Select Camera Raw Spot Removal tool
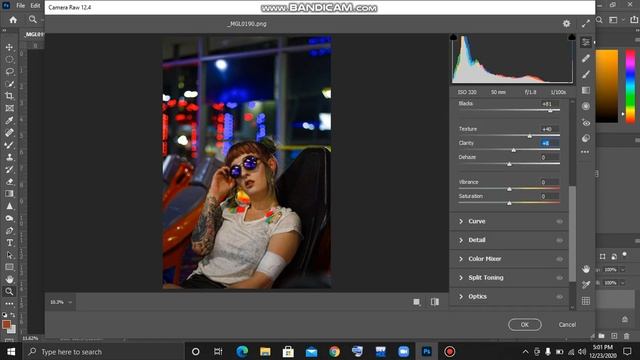Screen dimensions: 640x360 click(586, 58)
